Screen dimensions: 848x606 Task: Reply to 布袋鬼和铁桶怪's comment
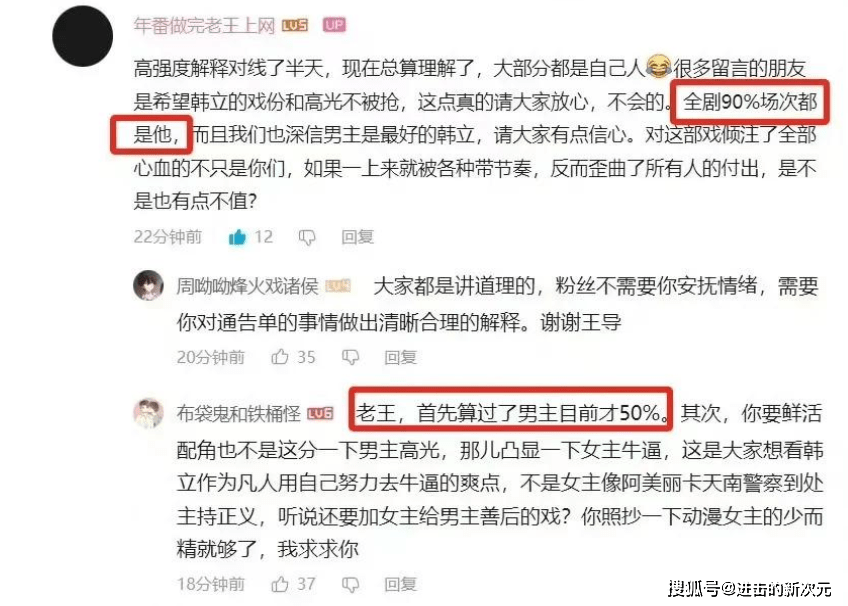click(400, 584)
